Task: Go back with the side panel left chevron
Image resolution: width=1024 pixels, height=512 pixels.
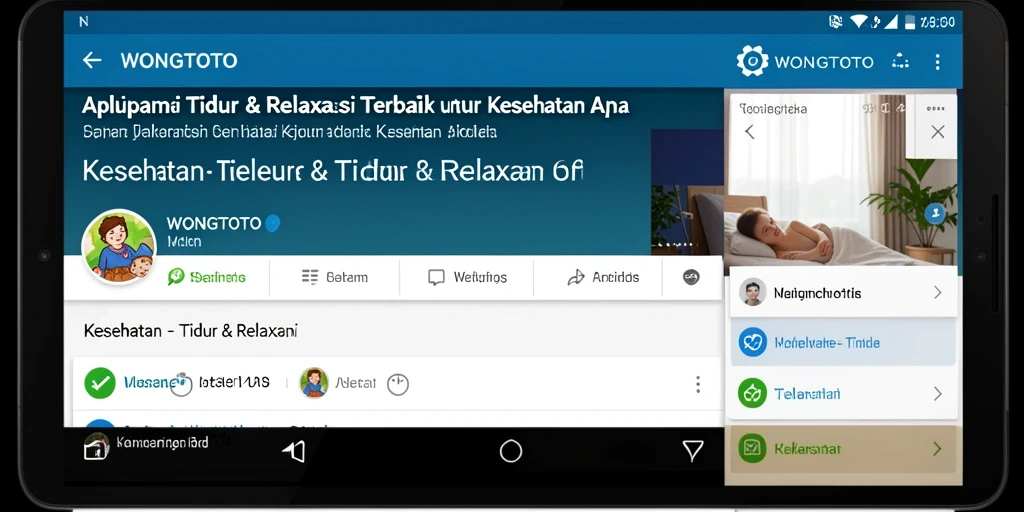Action: coord(750,132)
